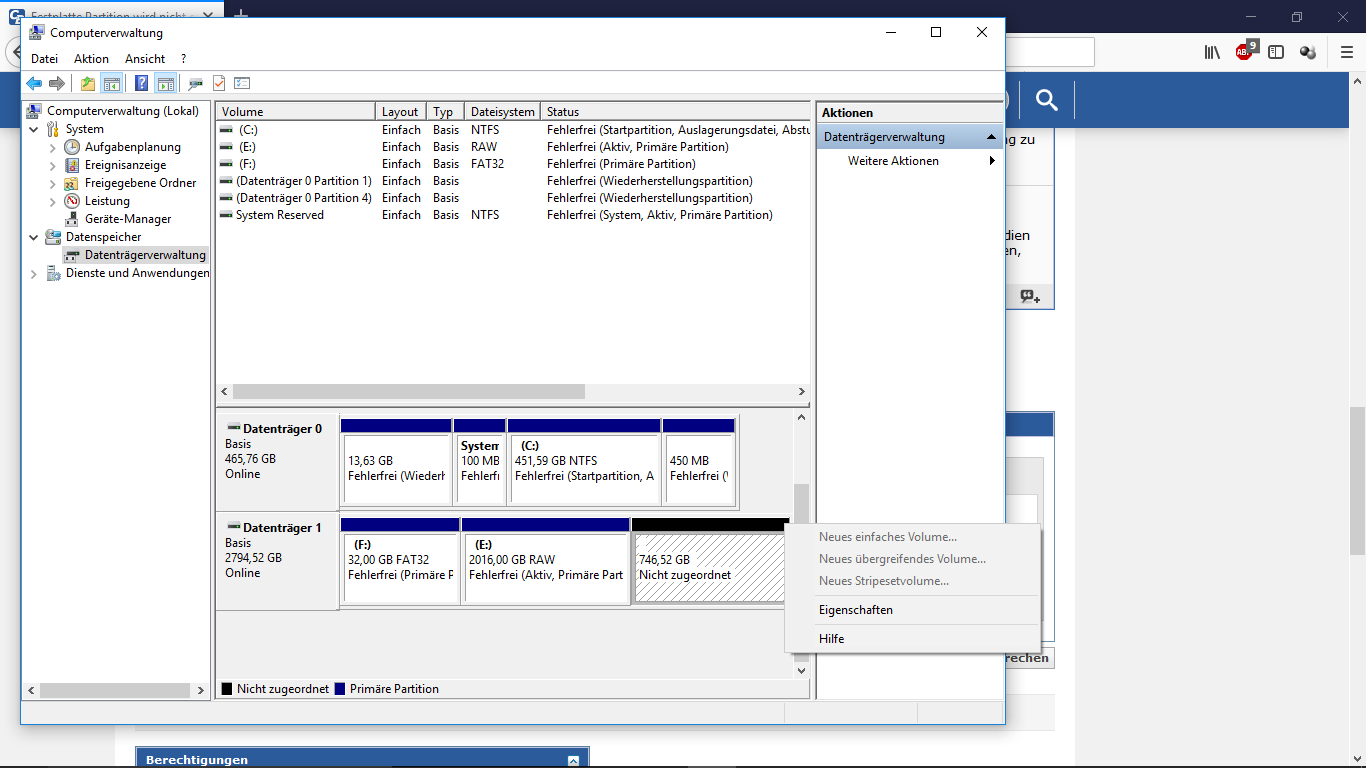Viewport: 1366px width, 768px height.
Task: Open the Aktion menu
Action: pos(91,59)
